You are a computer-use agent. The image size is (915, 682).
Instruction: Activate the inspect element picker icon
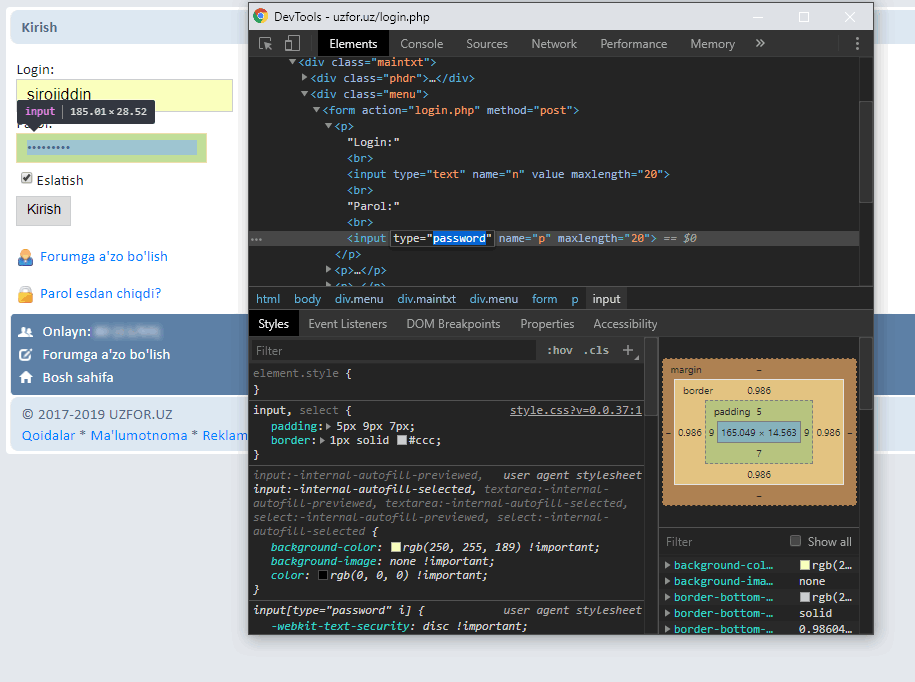(266, 44)
